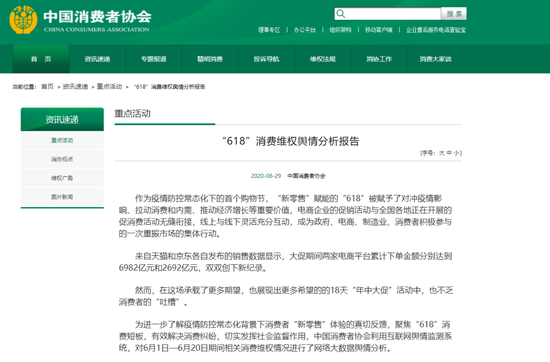Click 首页 in the breadcrumb trail
This screenshot has width=550, height=362.
click(47, 87)
